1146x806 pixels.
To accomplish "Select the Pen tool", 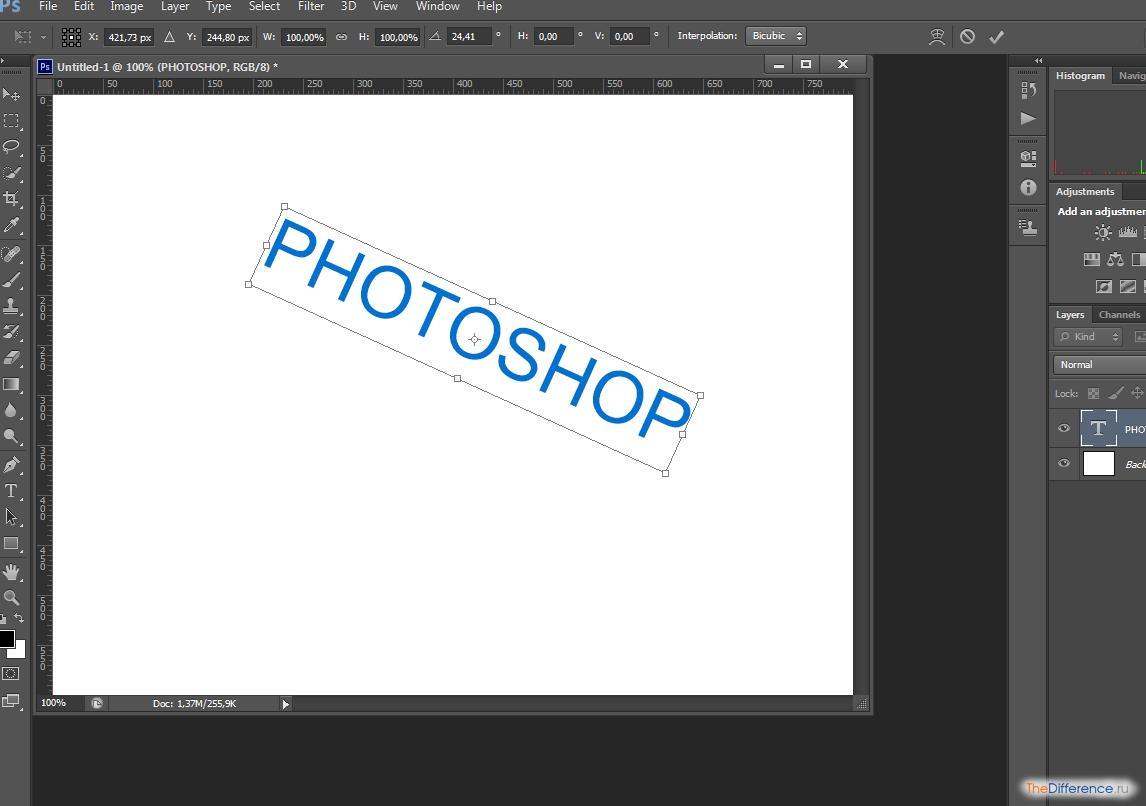I will 12,465.
